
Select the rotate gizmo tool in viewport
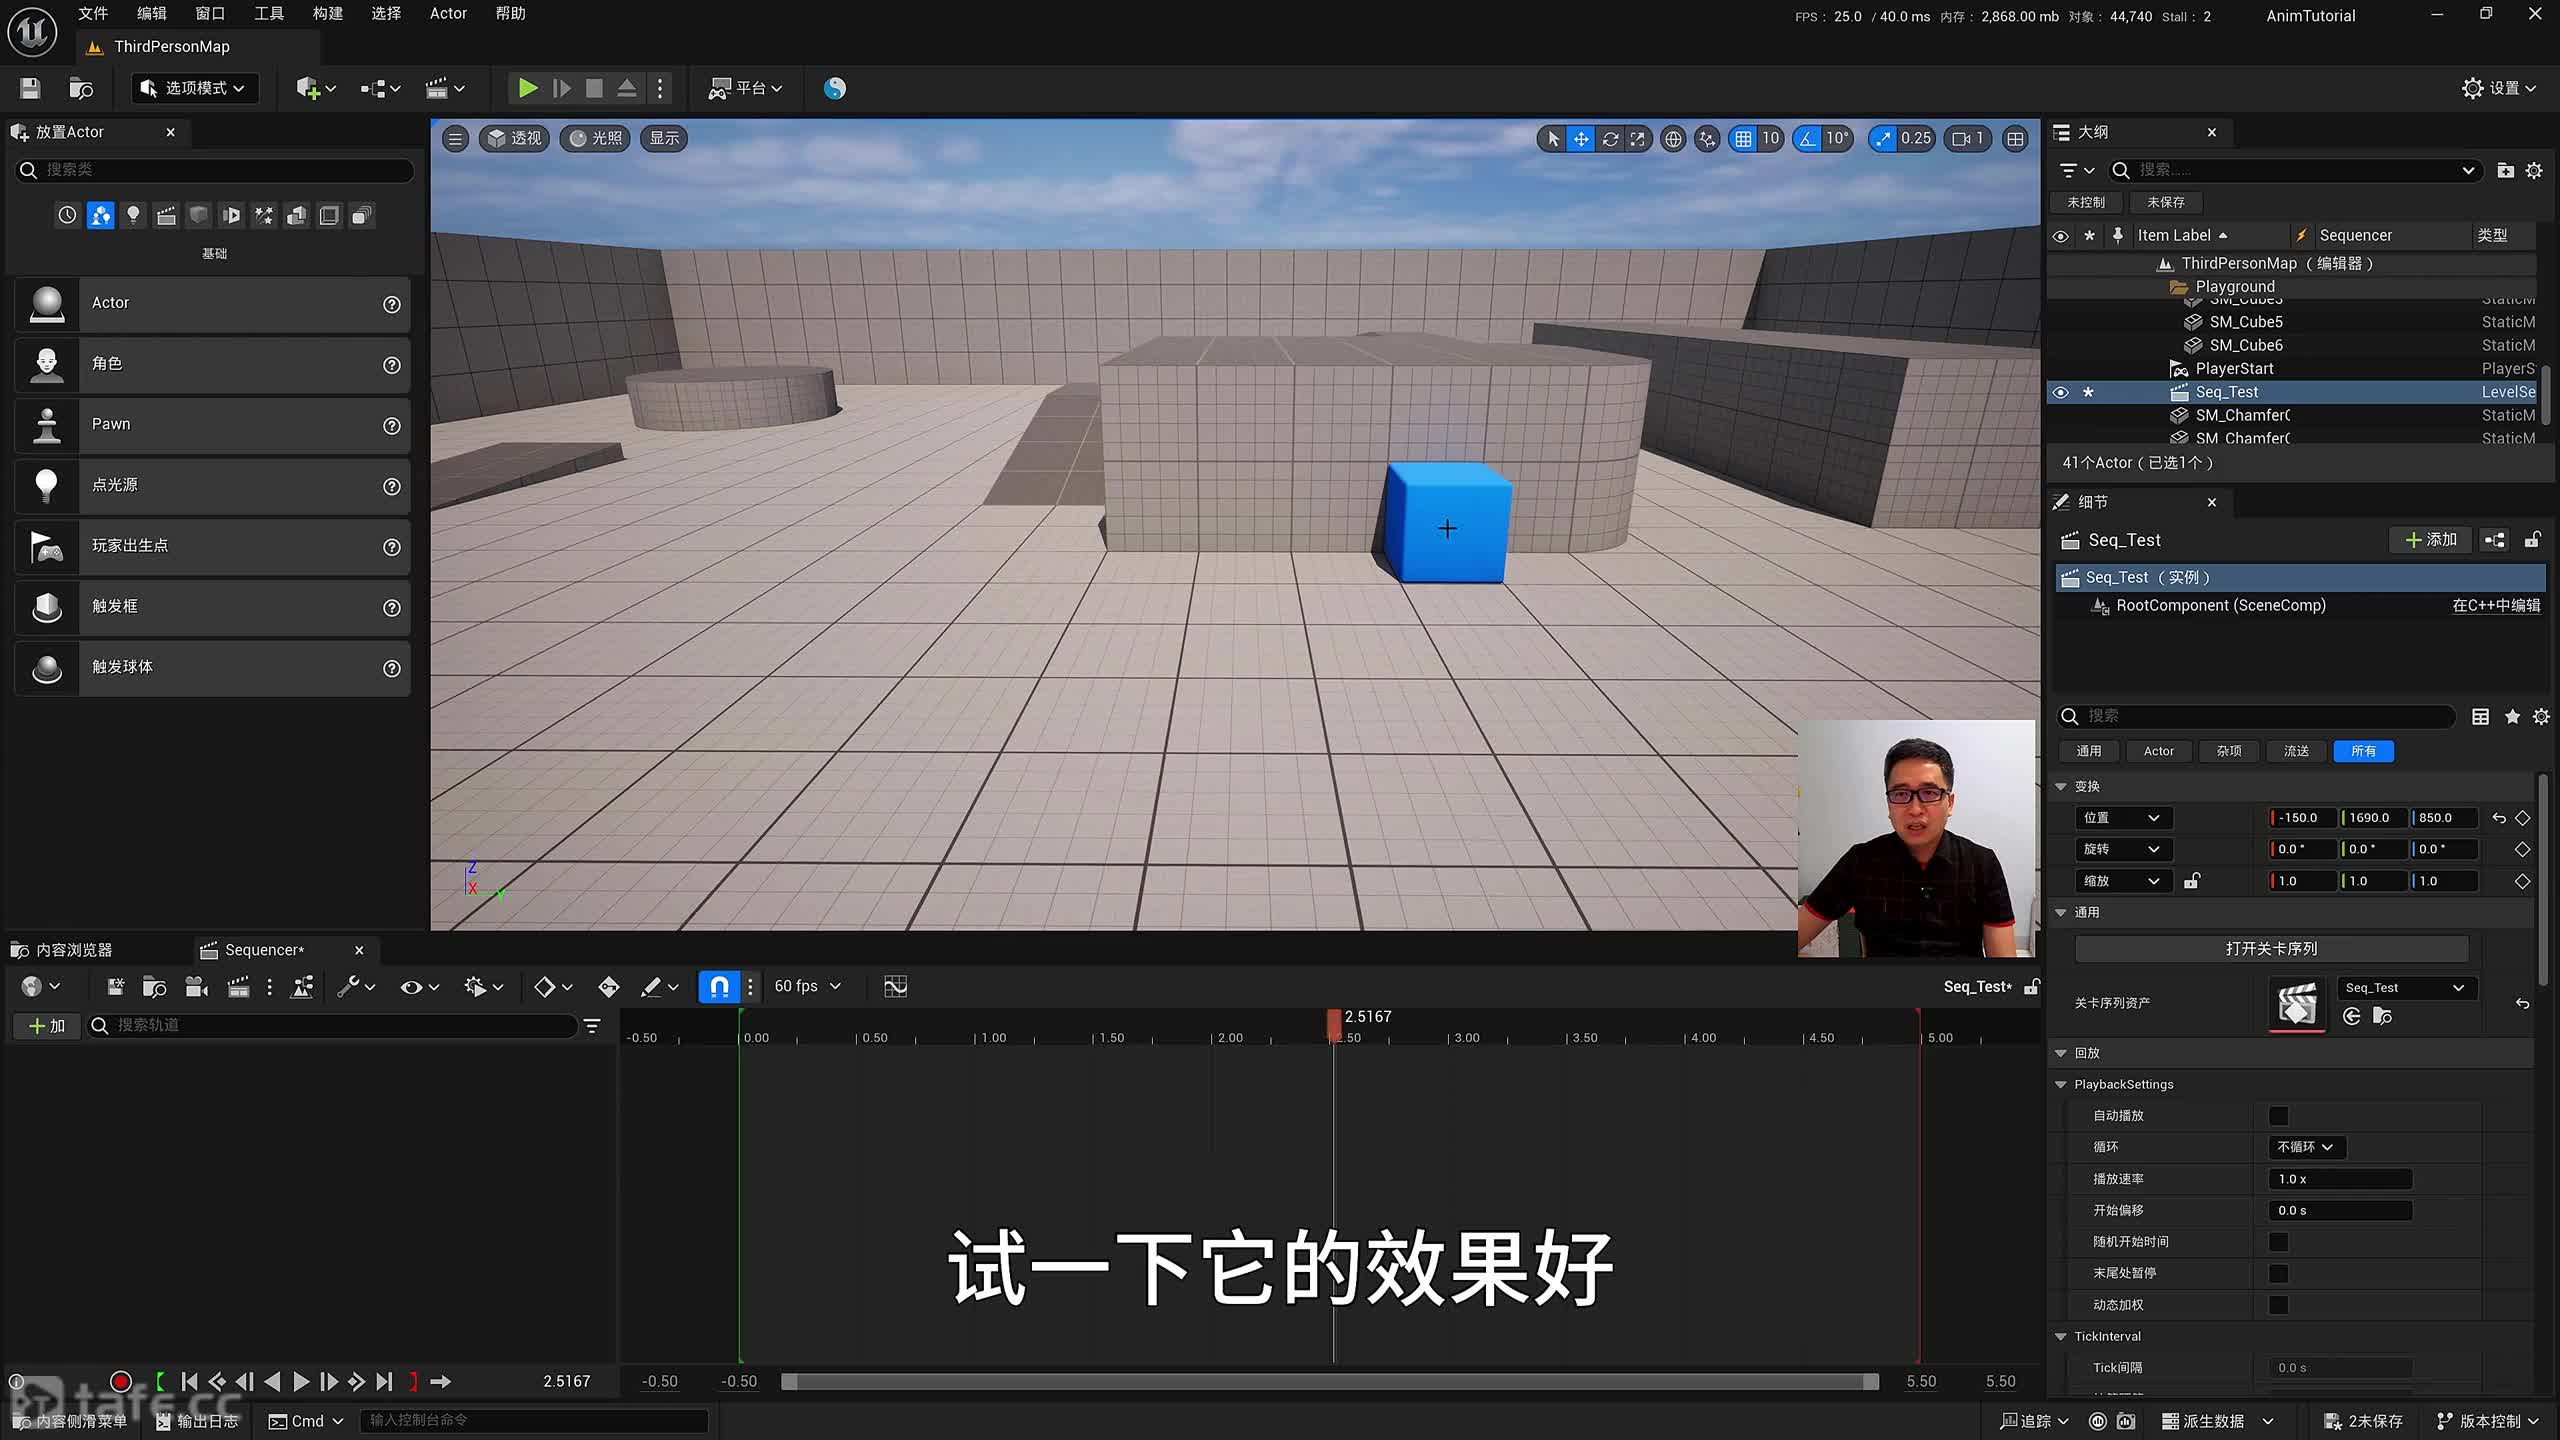click(x=1610, y=139)
